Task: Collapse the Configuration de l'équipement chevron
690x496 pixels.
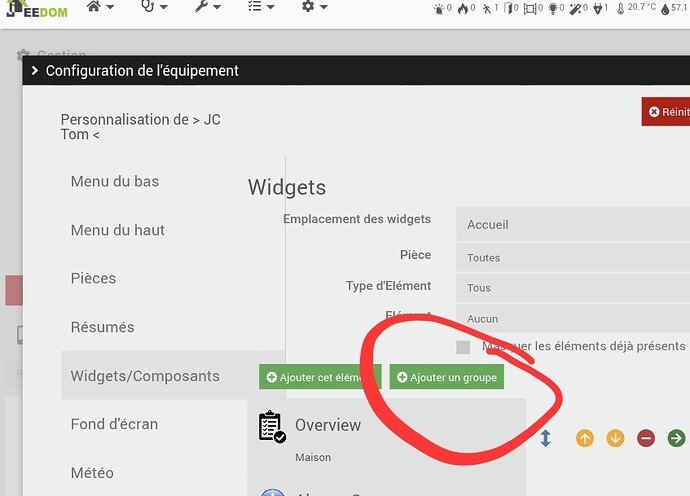Action: pyautogui.click(x=35, y=70)
